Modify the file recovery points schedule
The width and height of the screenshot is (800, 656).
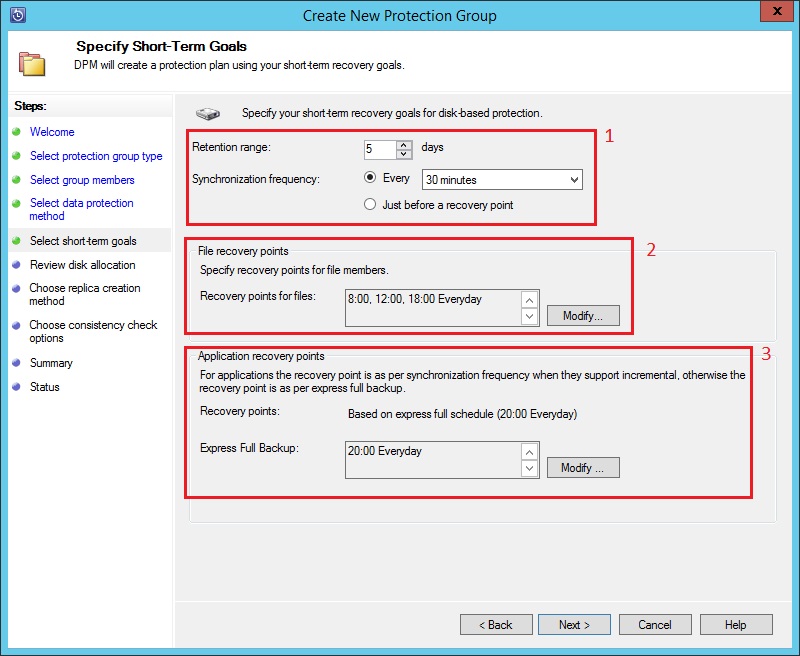pyautogui.click(x=583, y=316)
